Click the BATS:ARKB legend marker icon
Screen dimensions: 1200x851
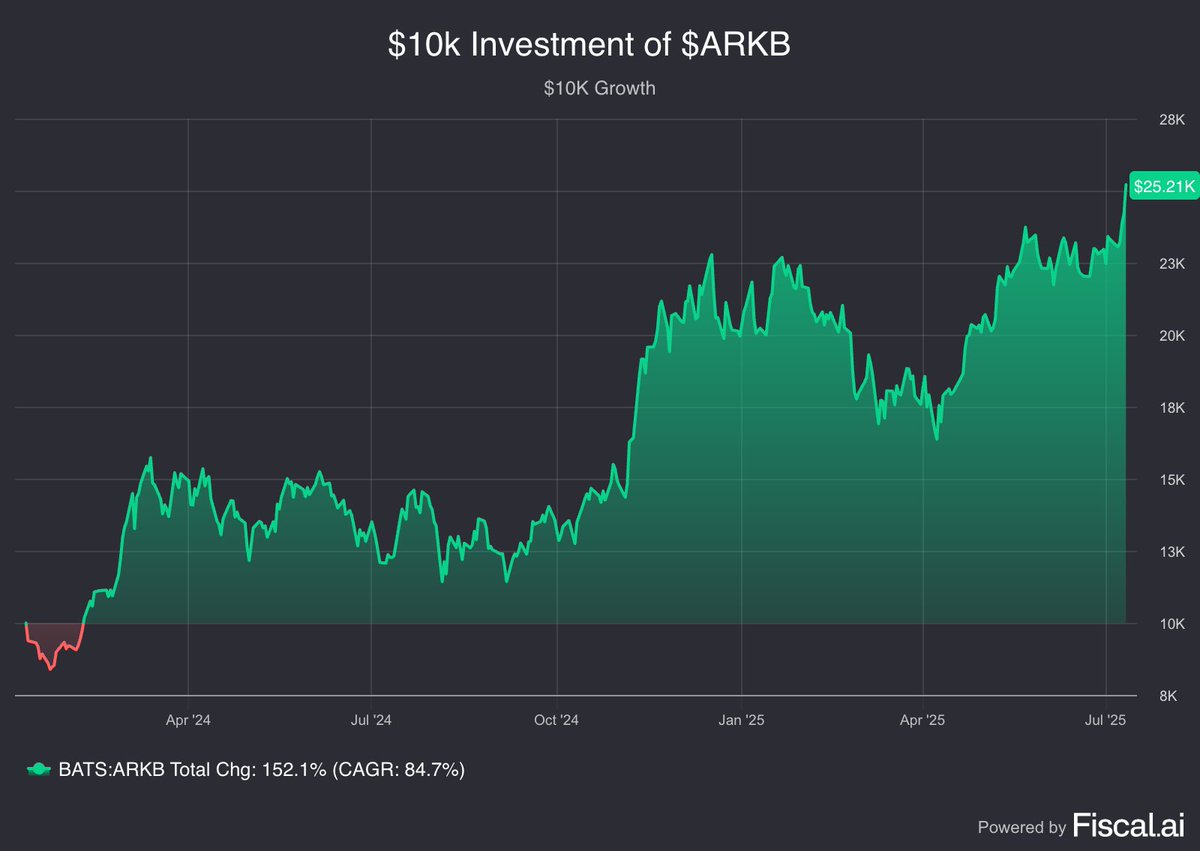pyautogui.click(x=38, y=770)
